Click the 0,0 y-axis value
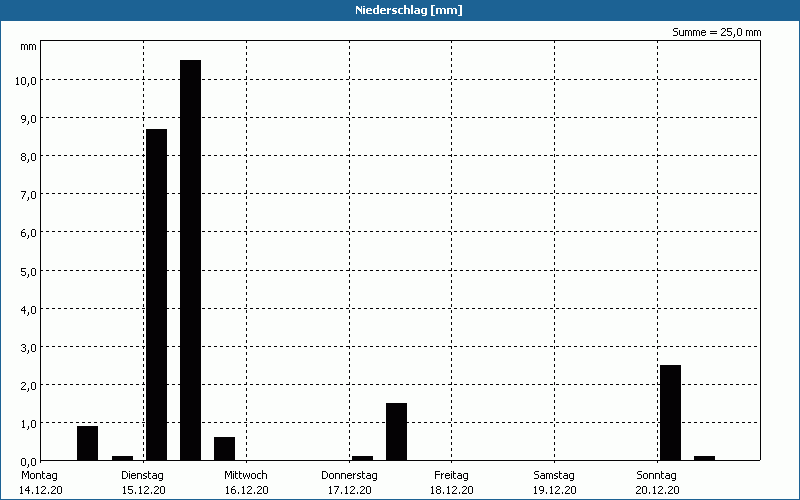Screen dimensions: 800x500 tap(28, 461)
